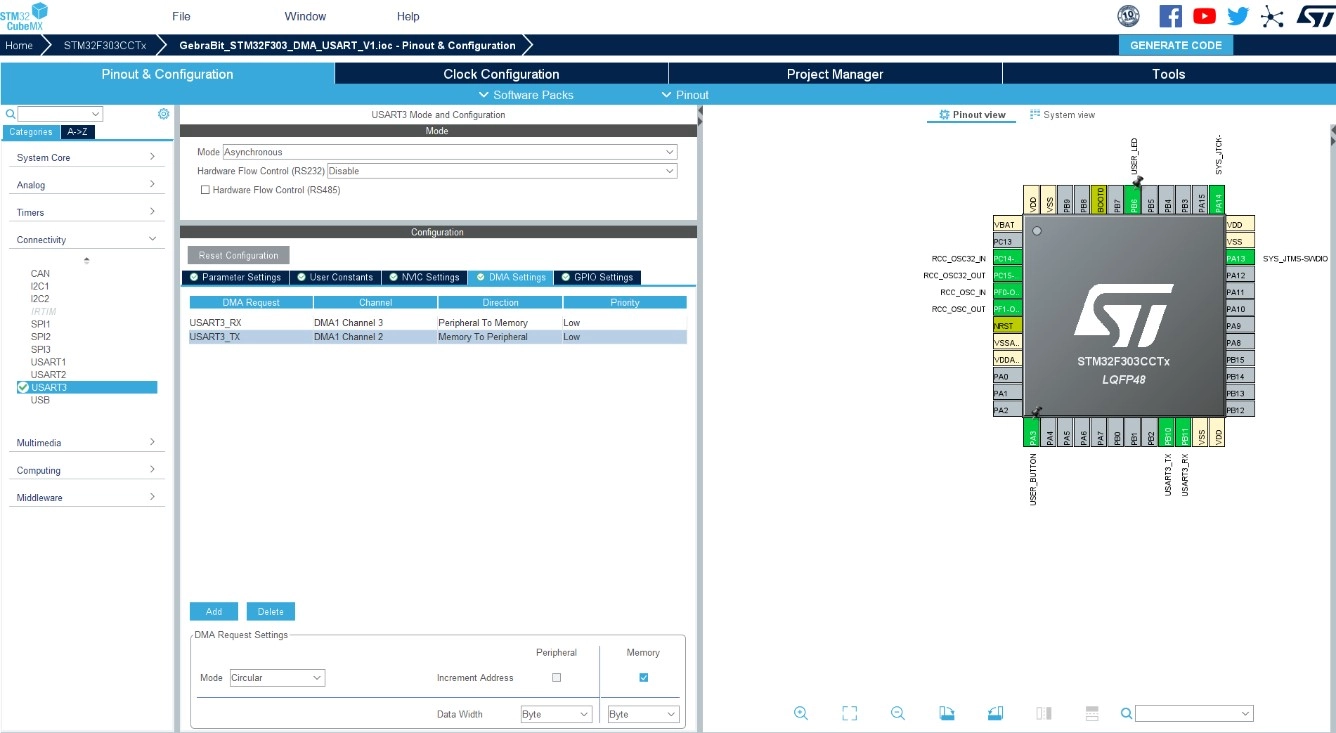Open ST's YouTube channel icon
Screen dimensions: 1336x733
click(x=1204, y=16)
